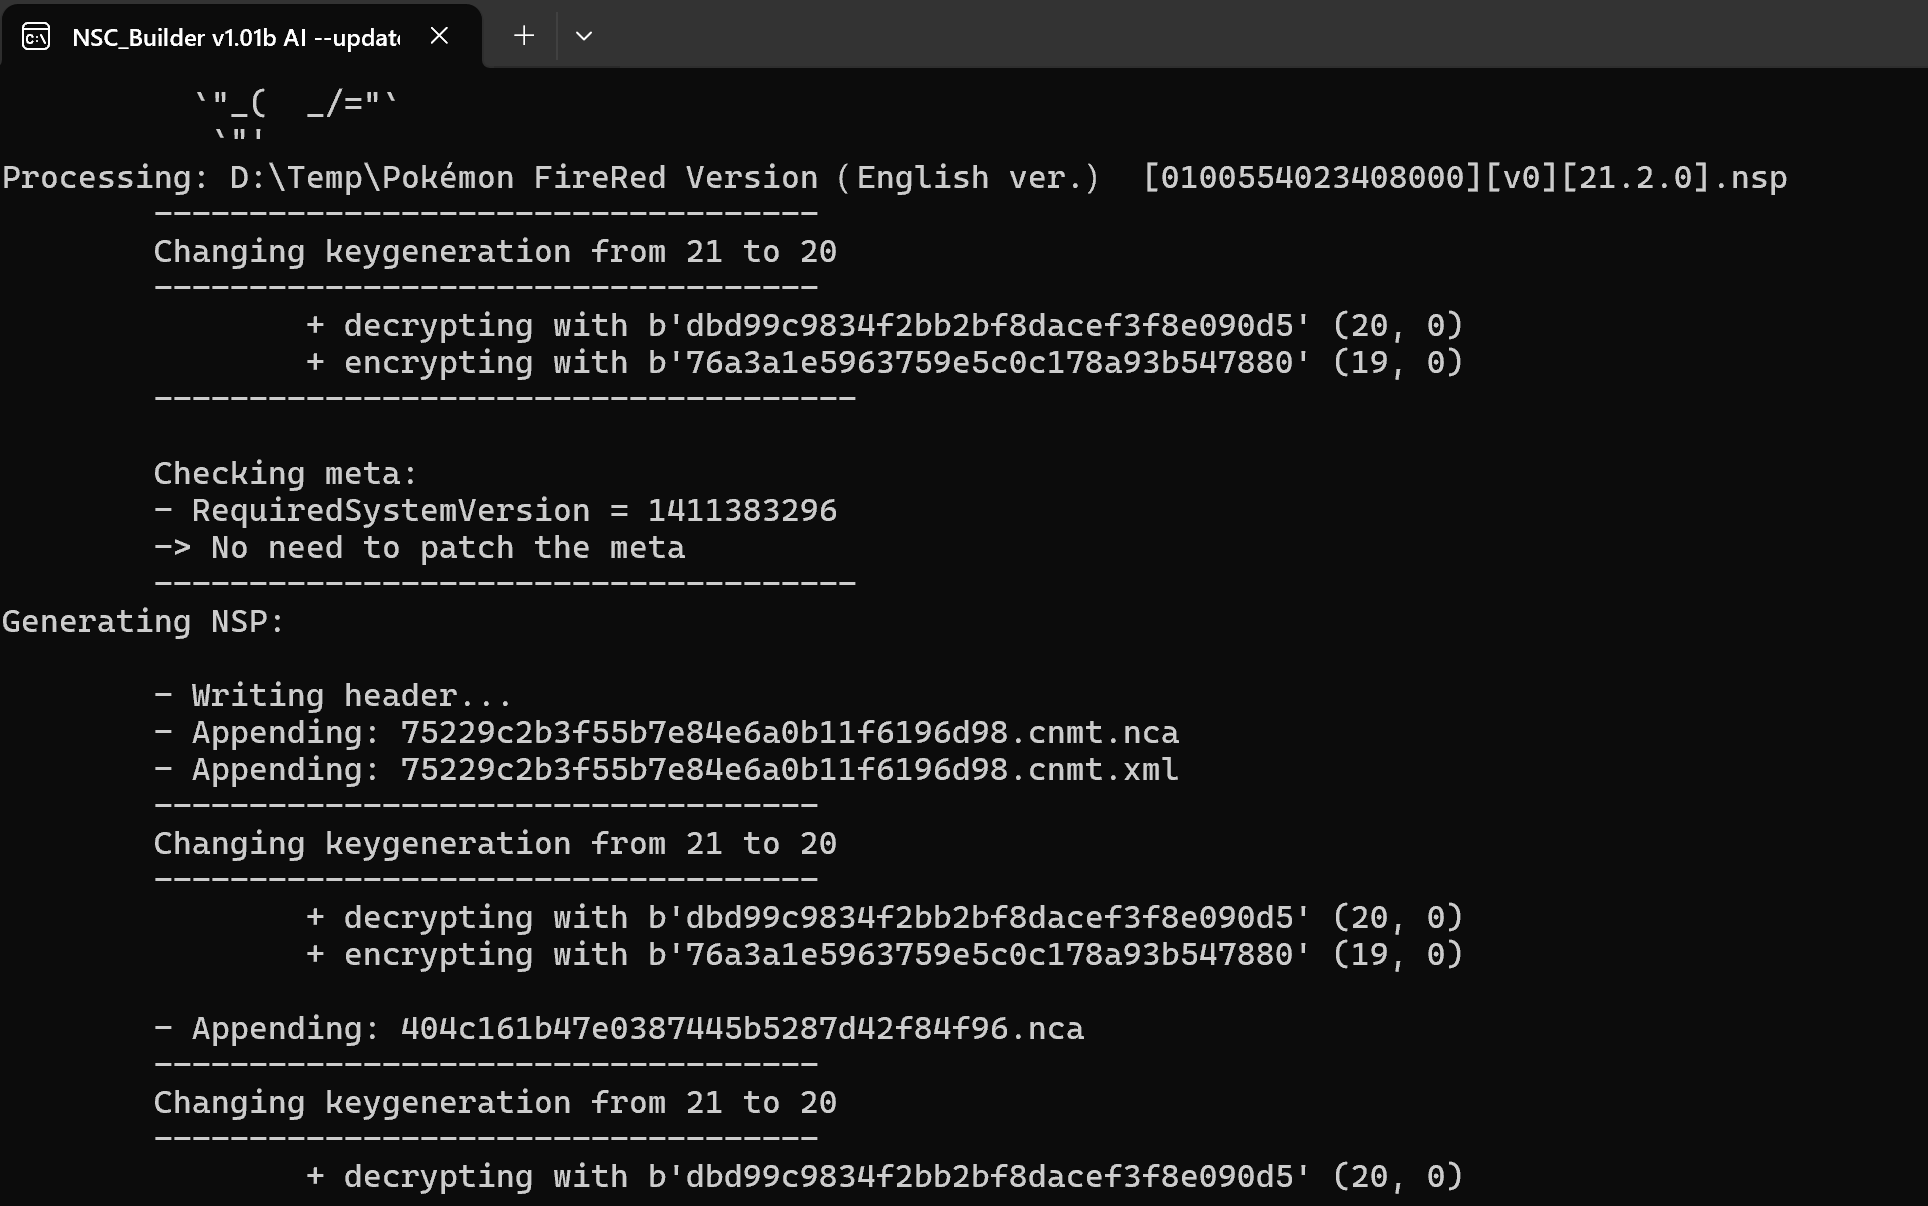
Task: Click the appended .cnmt.xml file name
Action: (x=789, y=770)
